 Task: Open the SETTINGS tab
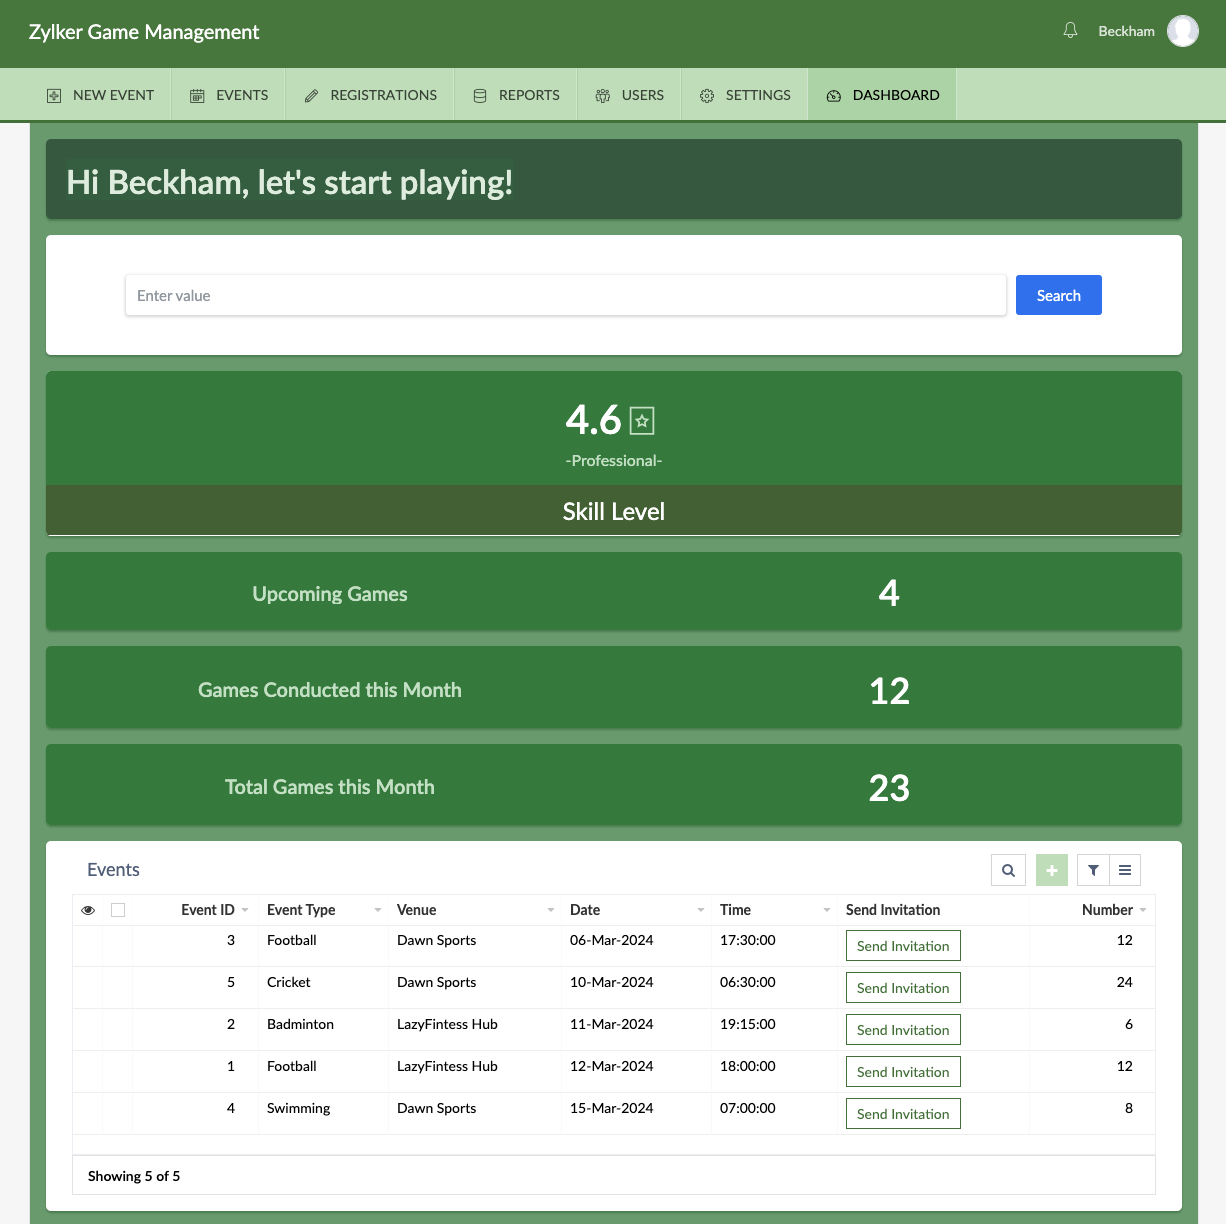745,95
